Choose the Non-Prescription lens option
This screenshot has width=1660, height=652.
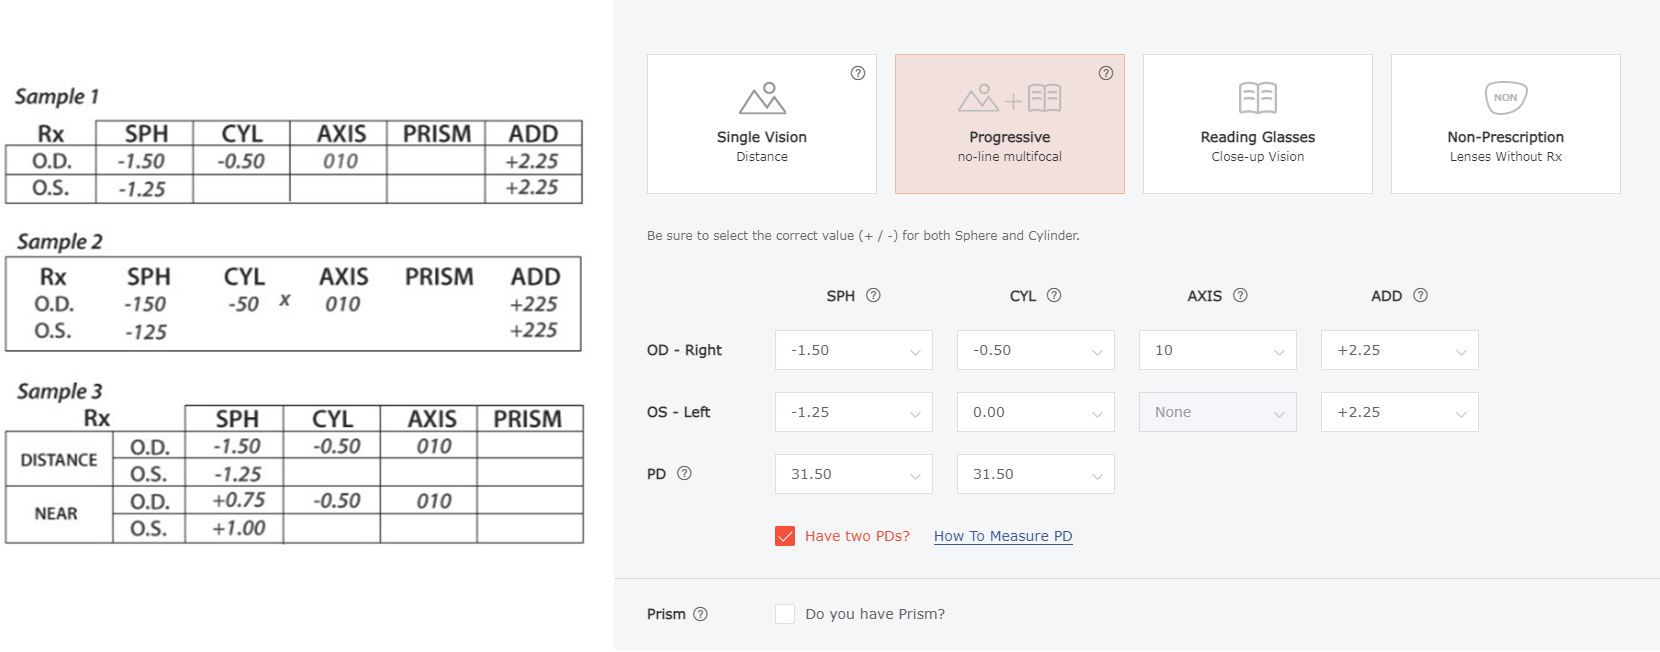(1505, 124)
